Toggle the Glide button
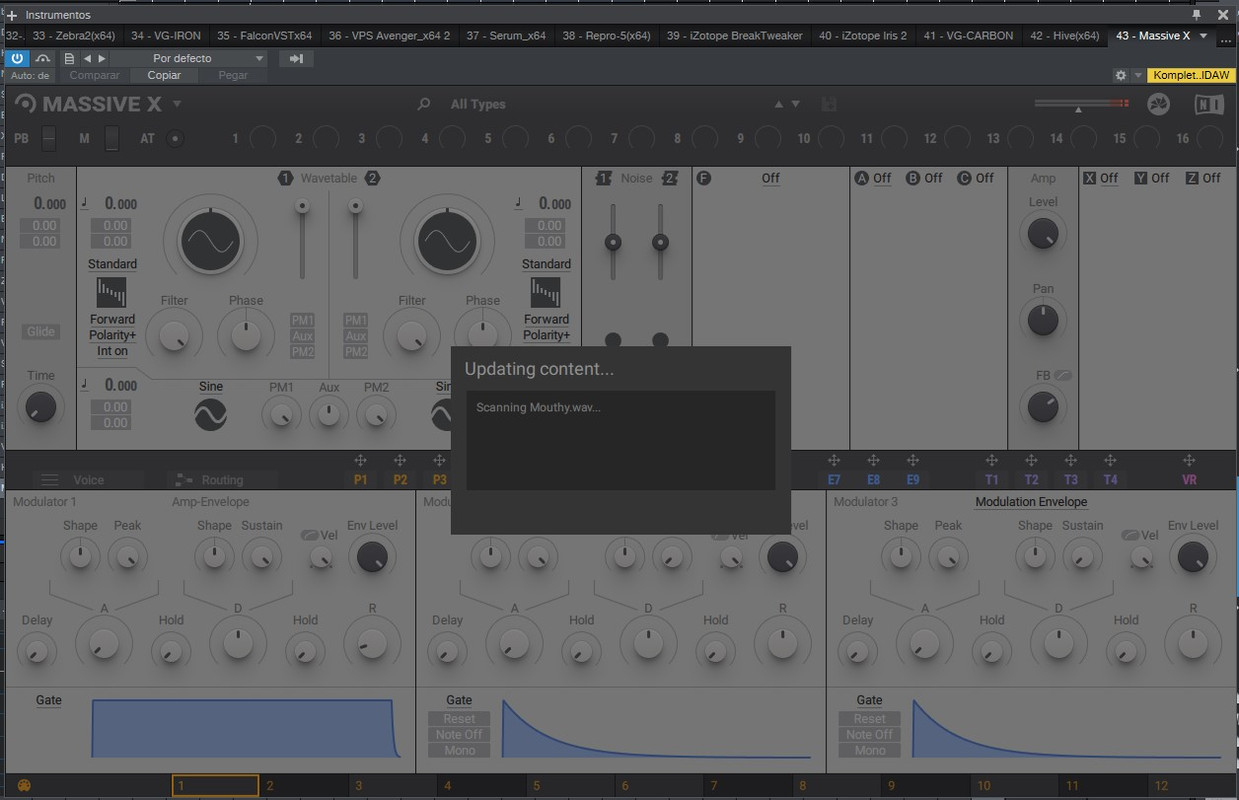1239x800 pixels. [x=41, y=332]
